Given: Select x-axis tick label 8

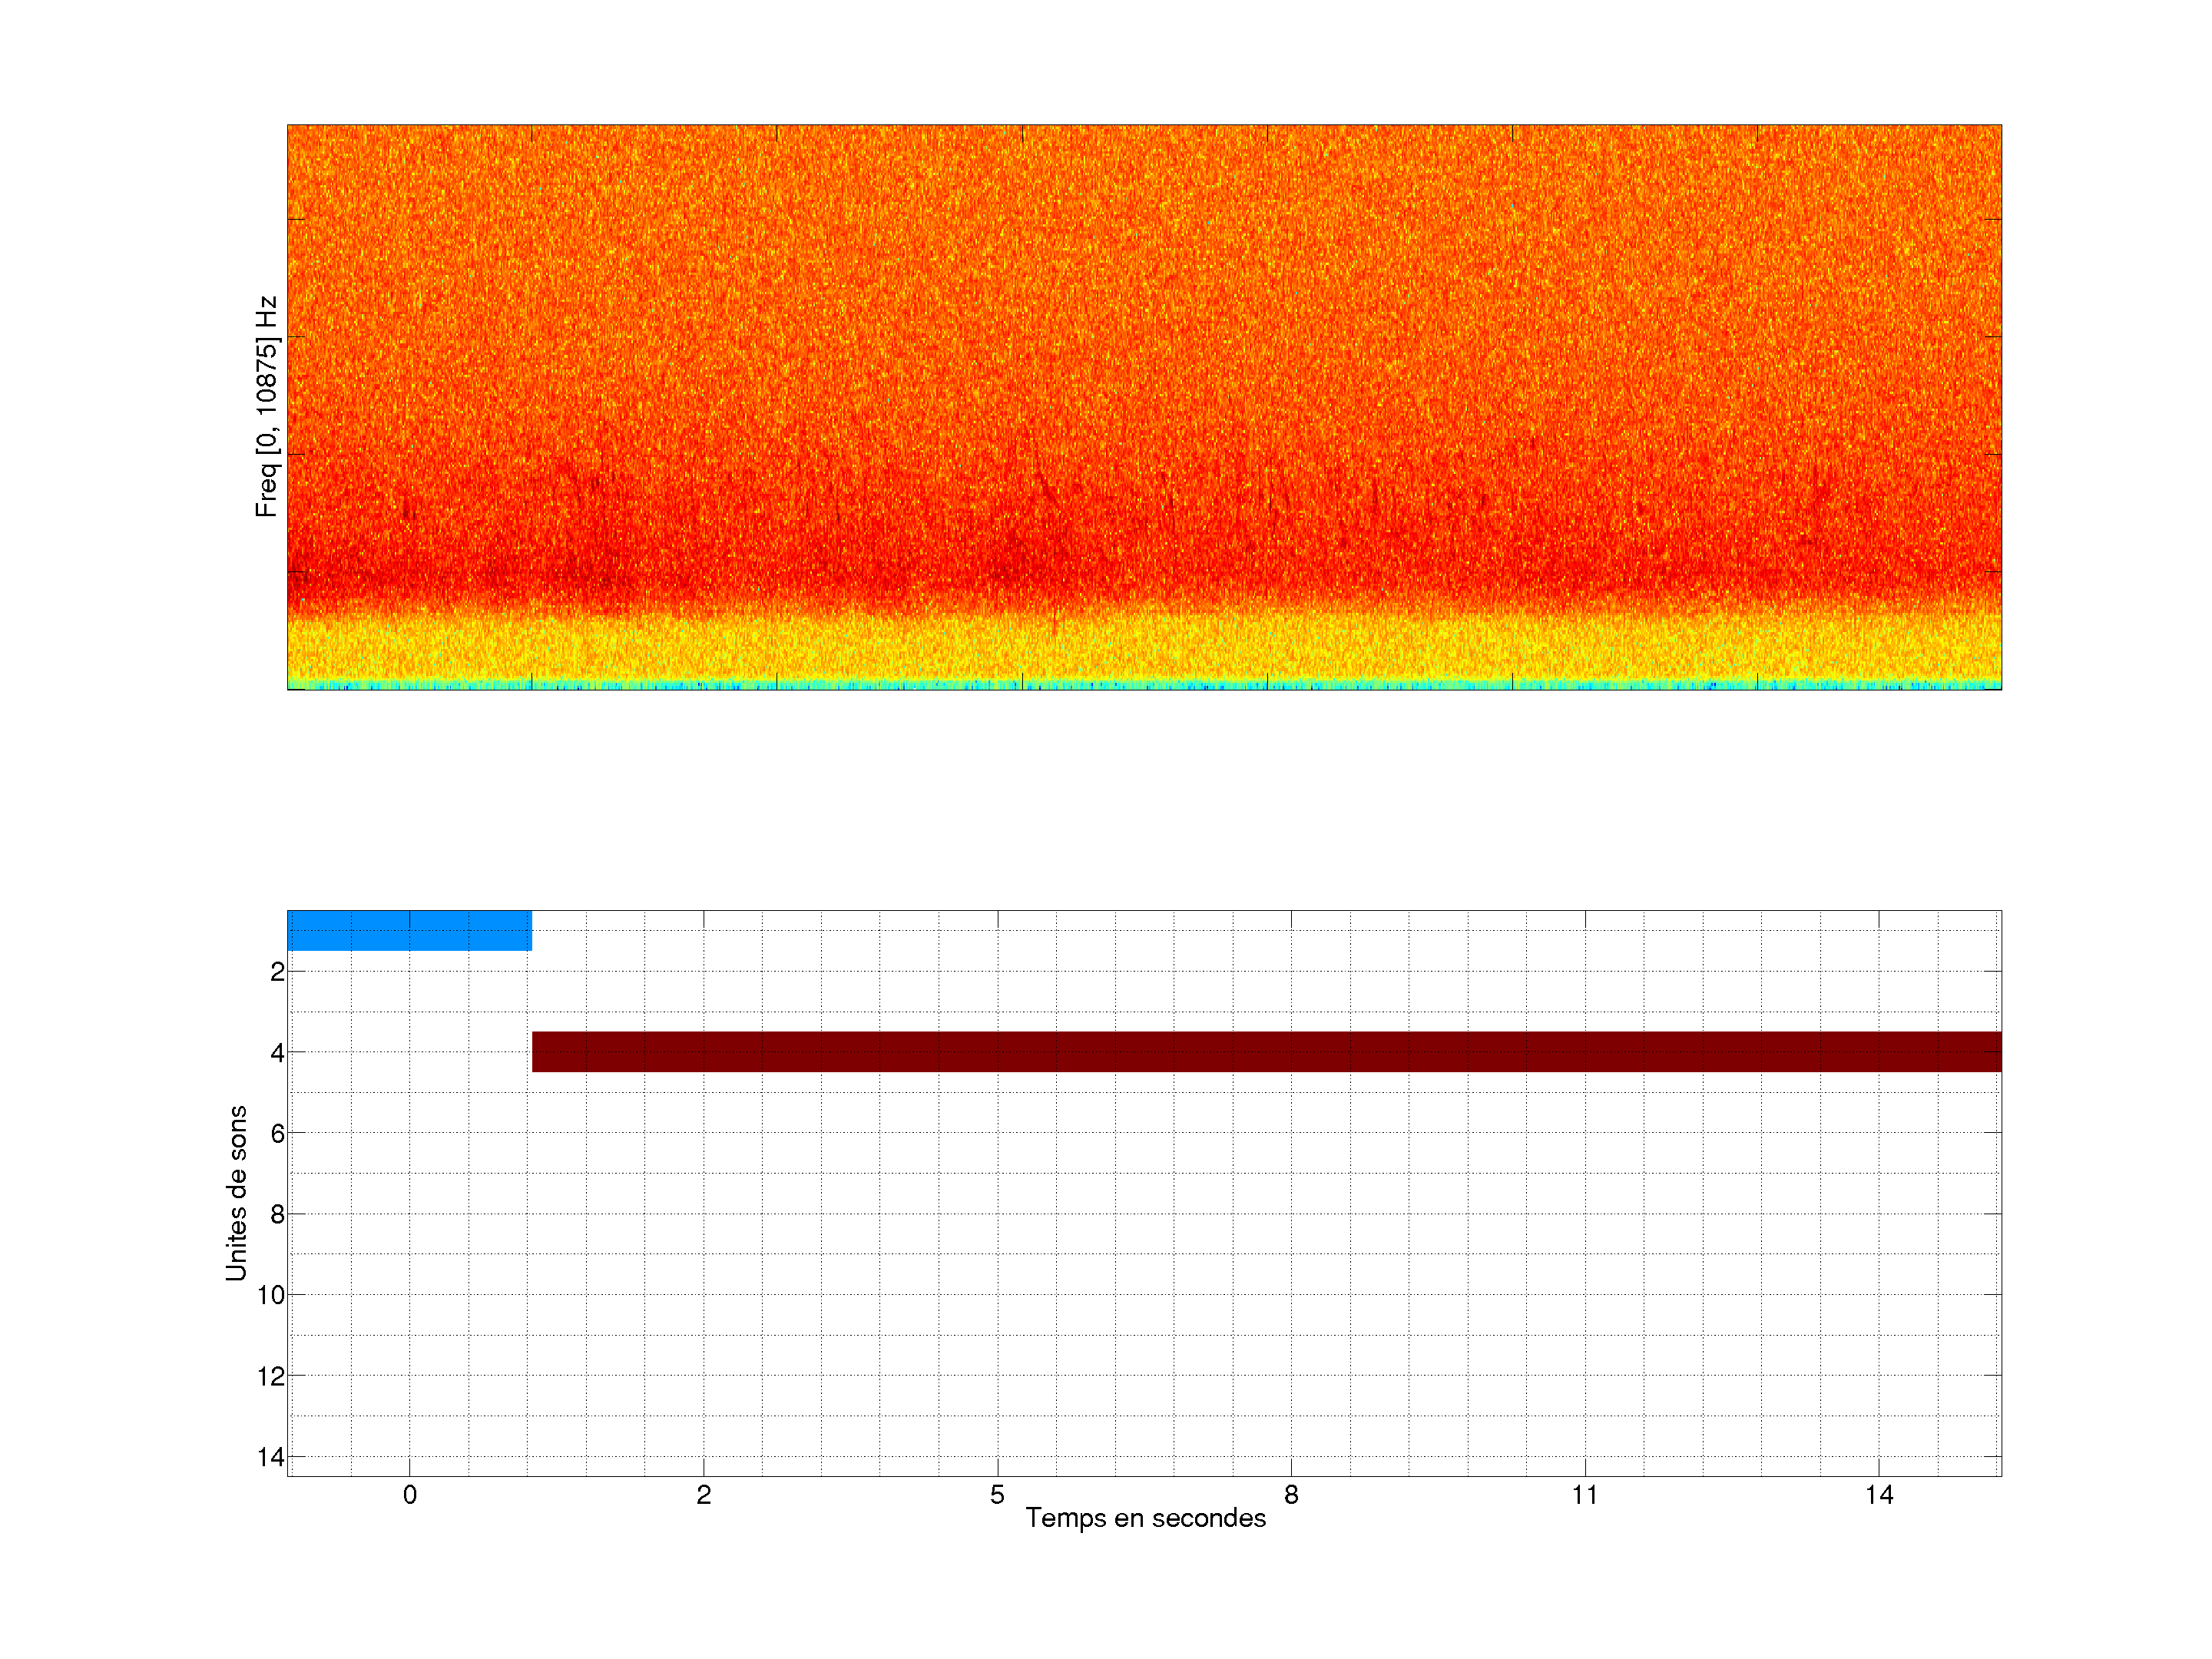Looking at the screenshot, I should (x=1291, y=1495).
